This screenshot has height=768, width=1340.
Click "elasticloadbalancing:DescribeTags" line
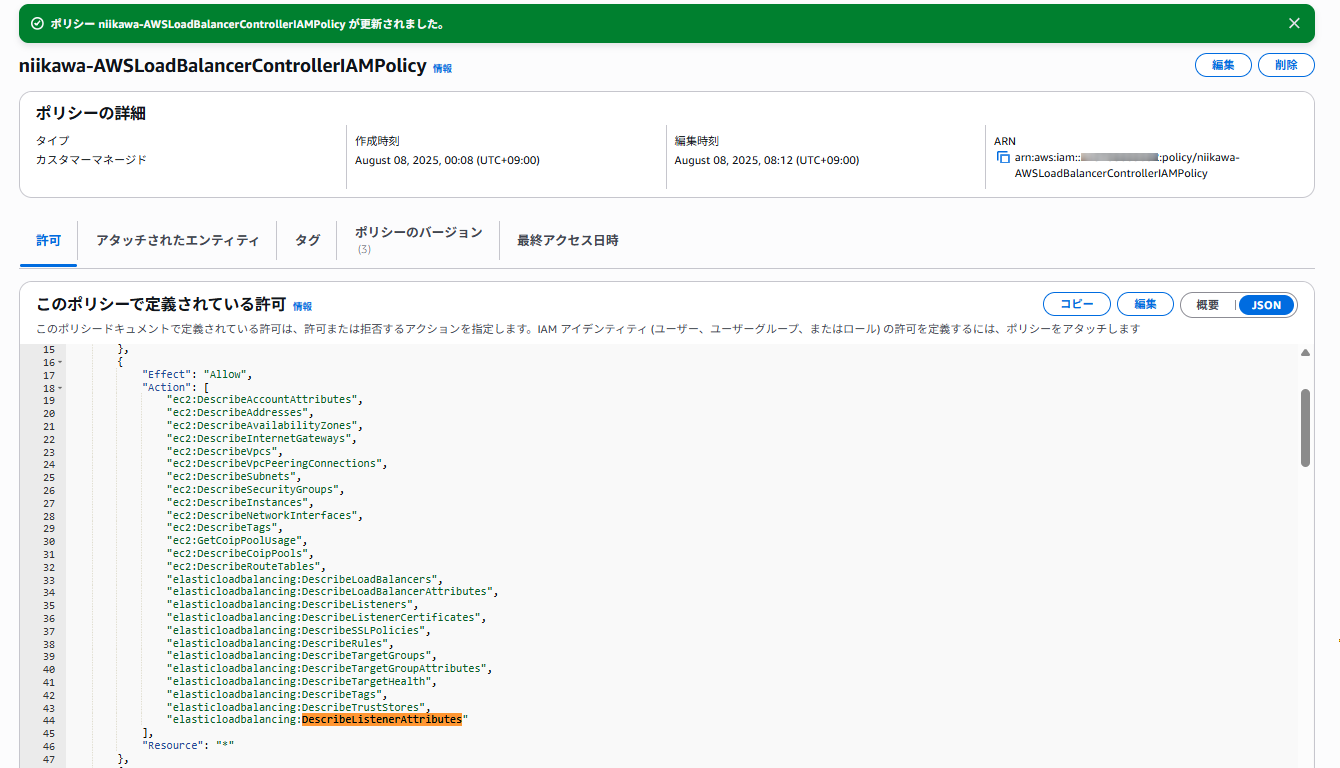[x=277, y=695]
